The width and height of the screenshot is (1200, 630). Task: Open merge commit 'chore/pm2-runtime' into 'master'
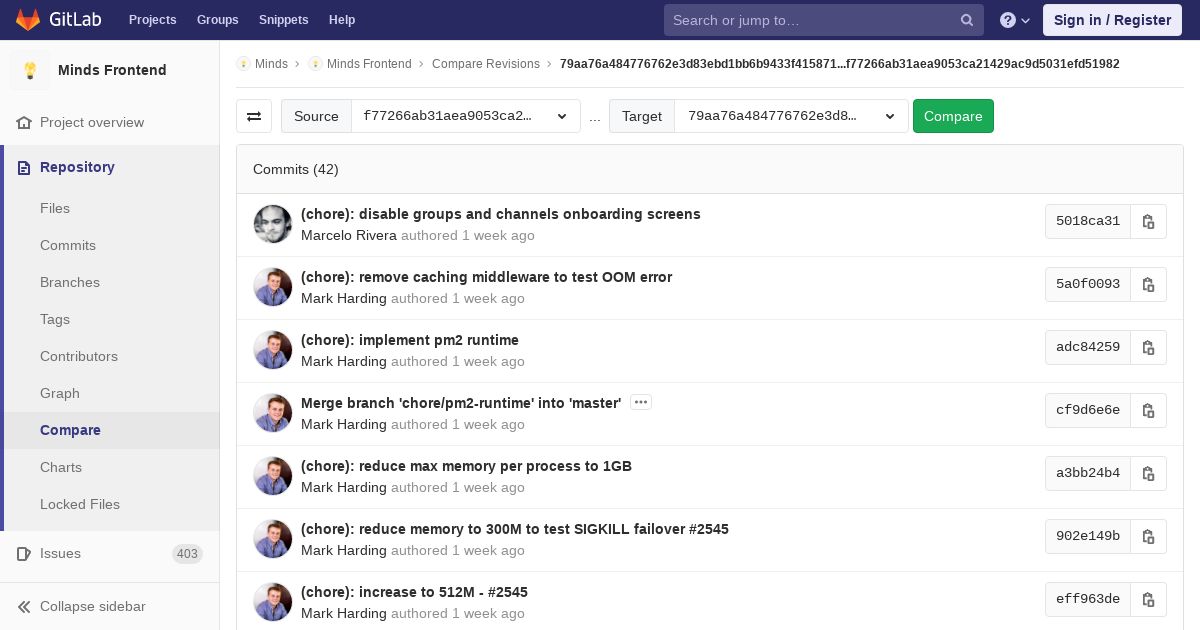point(461,403)
